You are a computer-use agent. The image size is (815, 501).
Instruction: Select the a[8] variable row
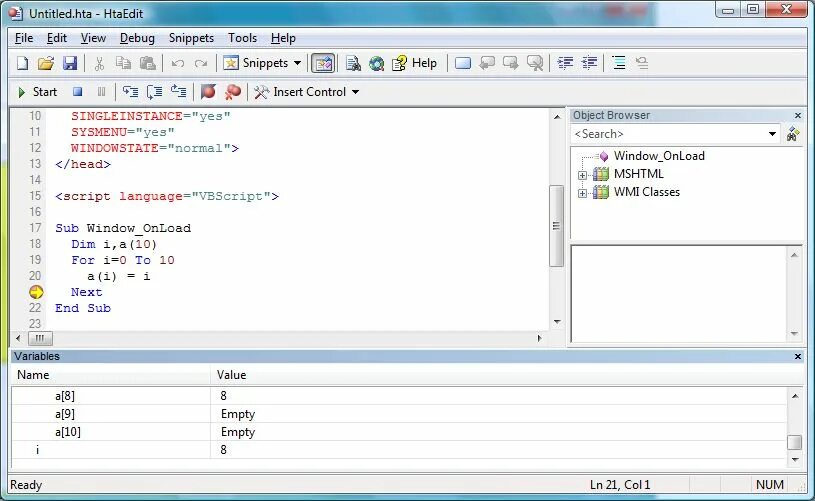click(399, 396)
